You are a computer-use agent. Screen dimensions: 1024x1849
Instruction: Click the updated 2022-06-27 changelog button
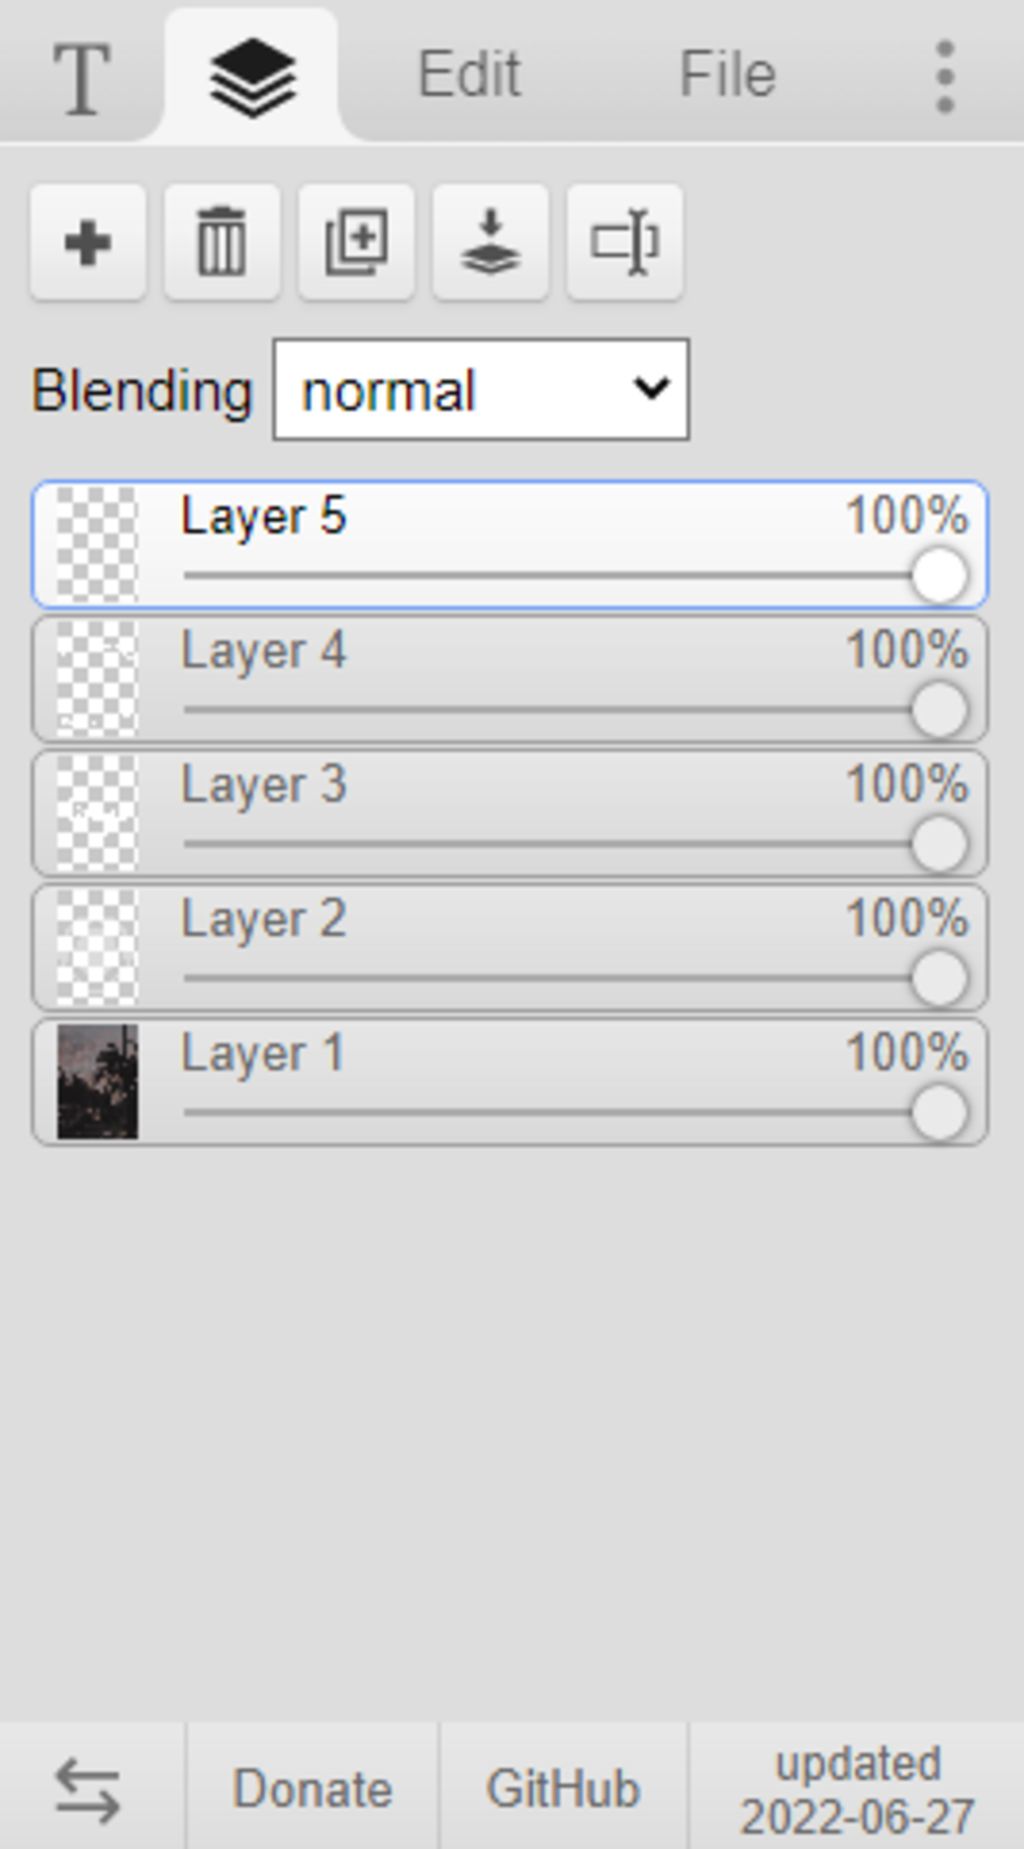click(857, 1789)
